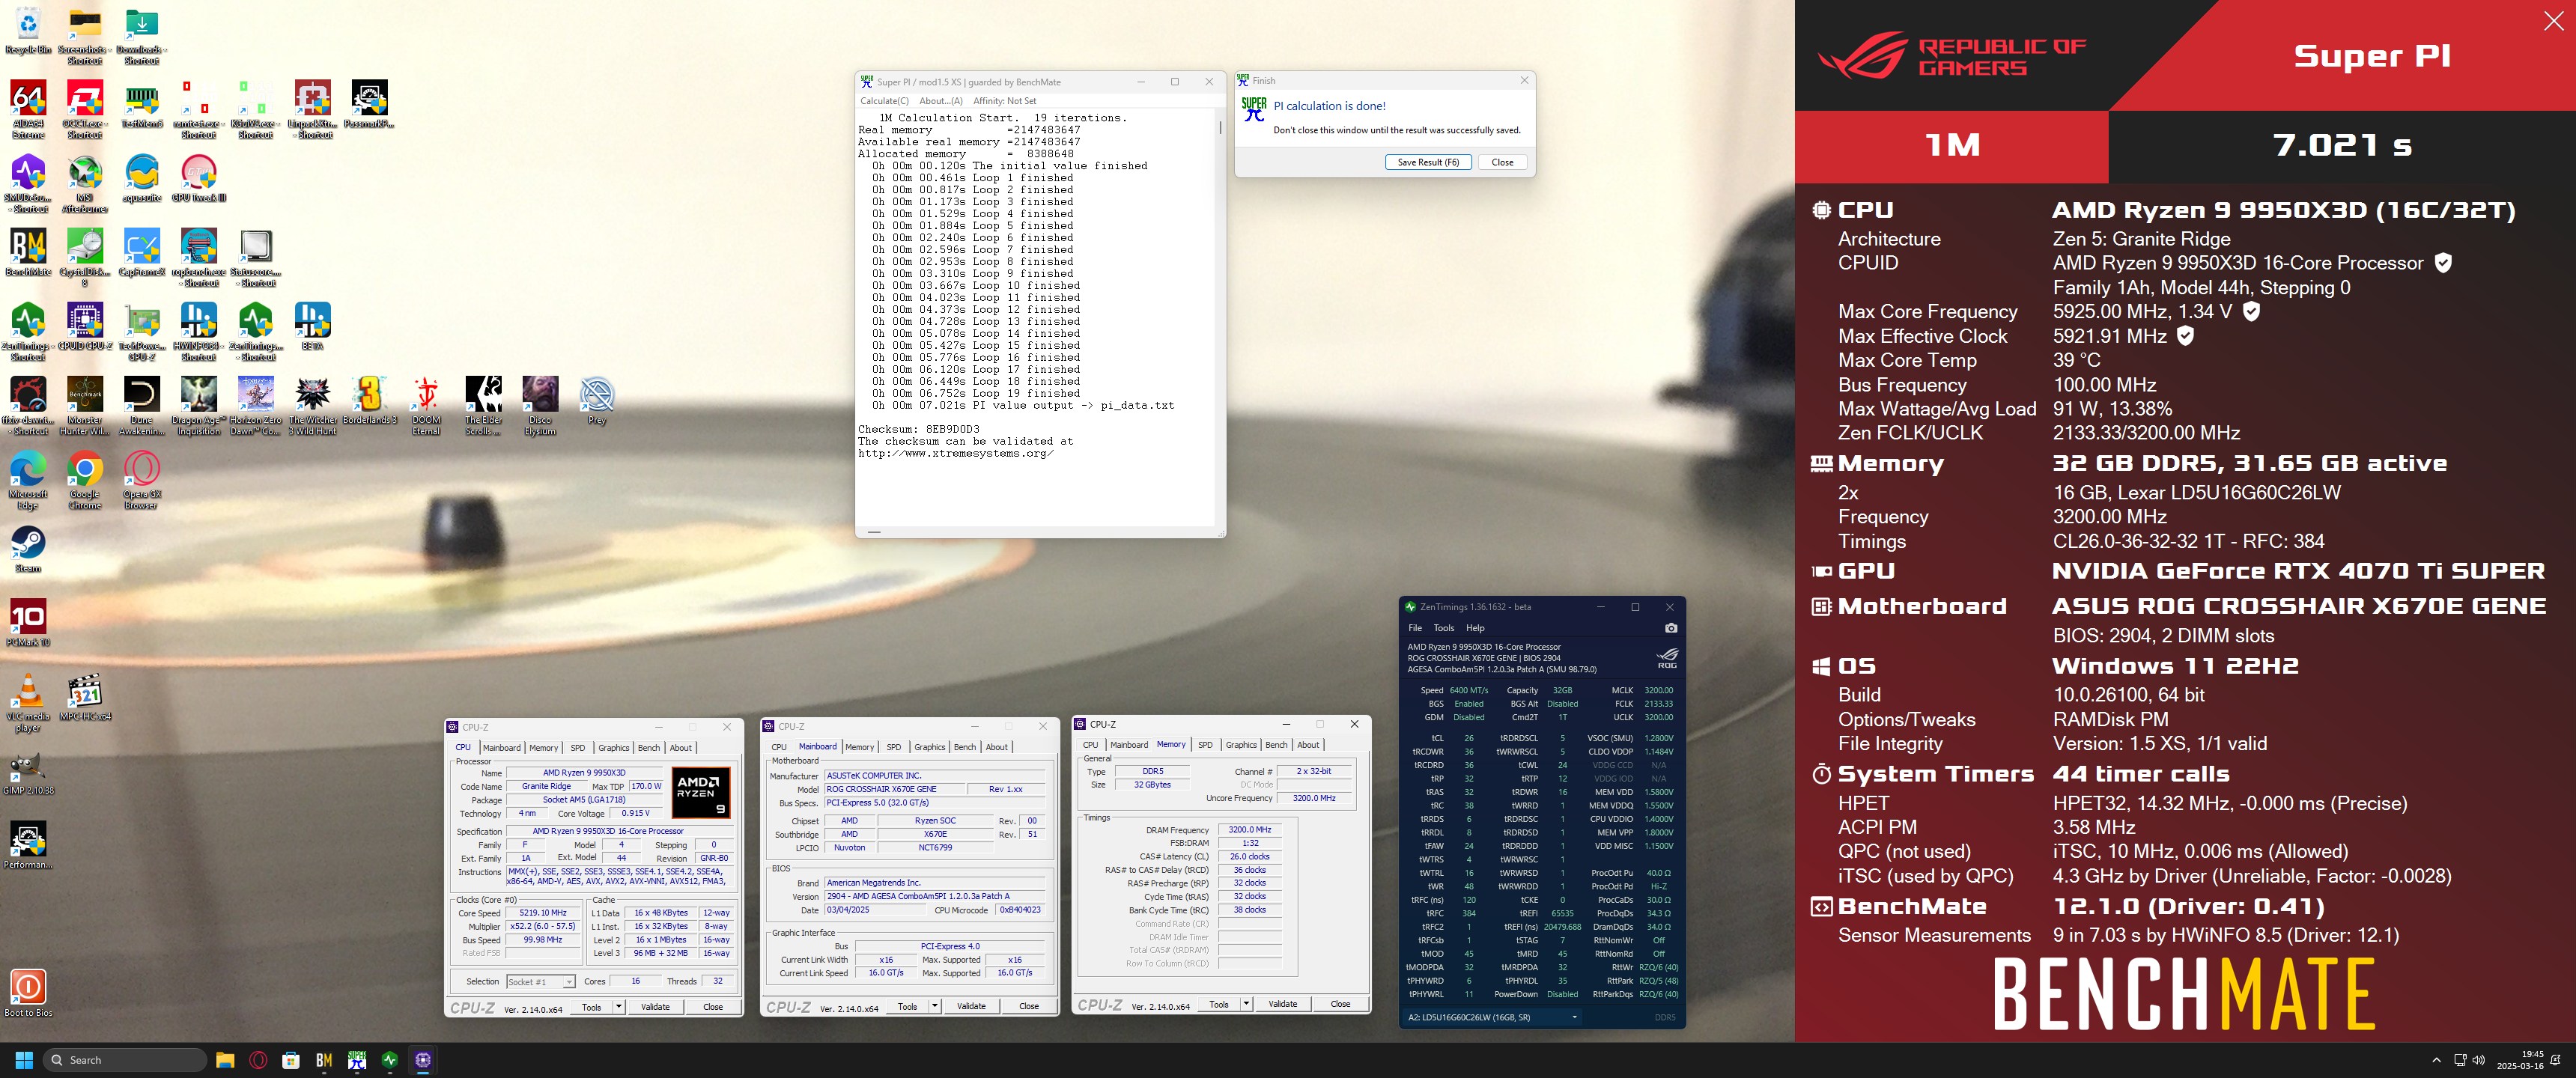
Task: Open the Windows Start menu
Action: coord(24,1060)
